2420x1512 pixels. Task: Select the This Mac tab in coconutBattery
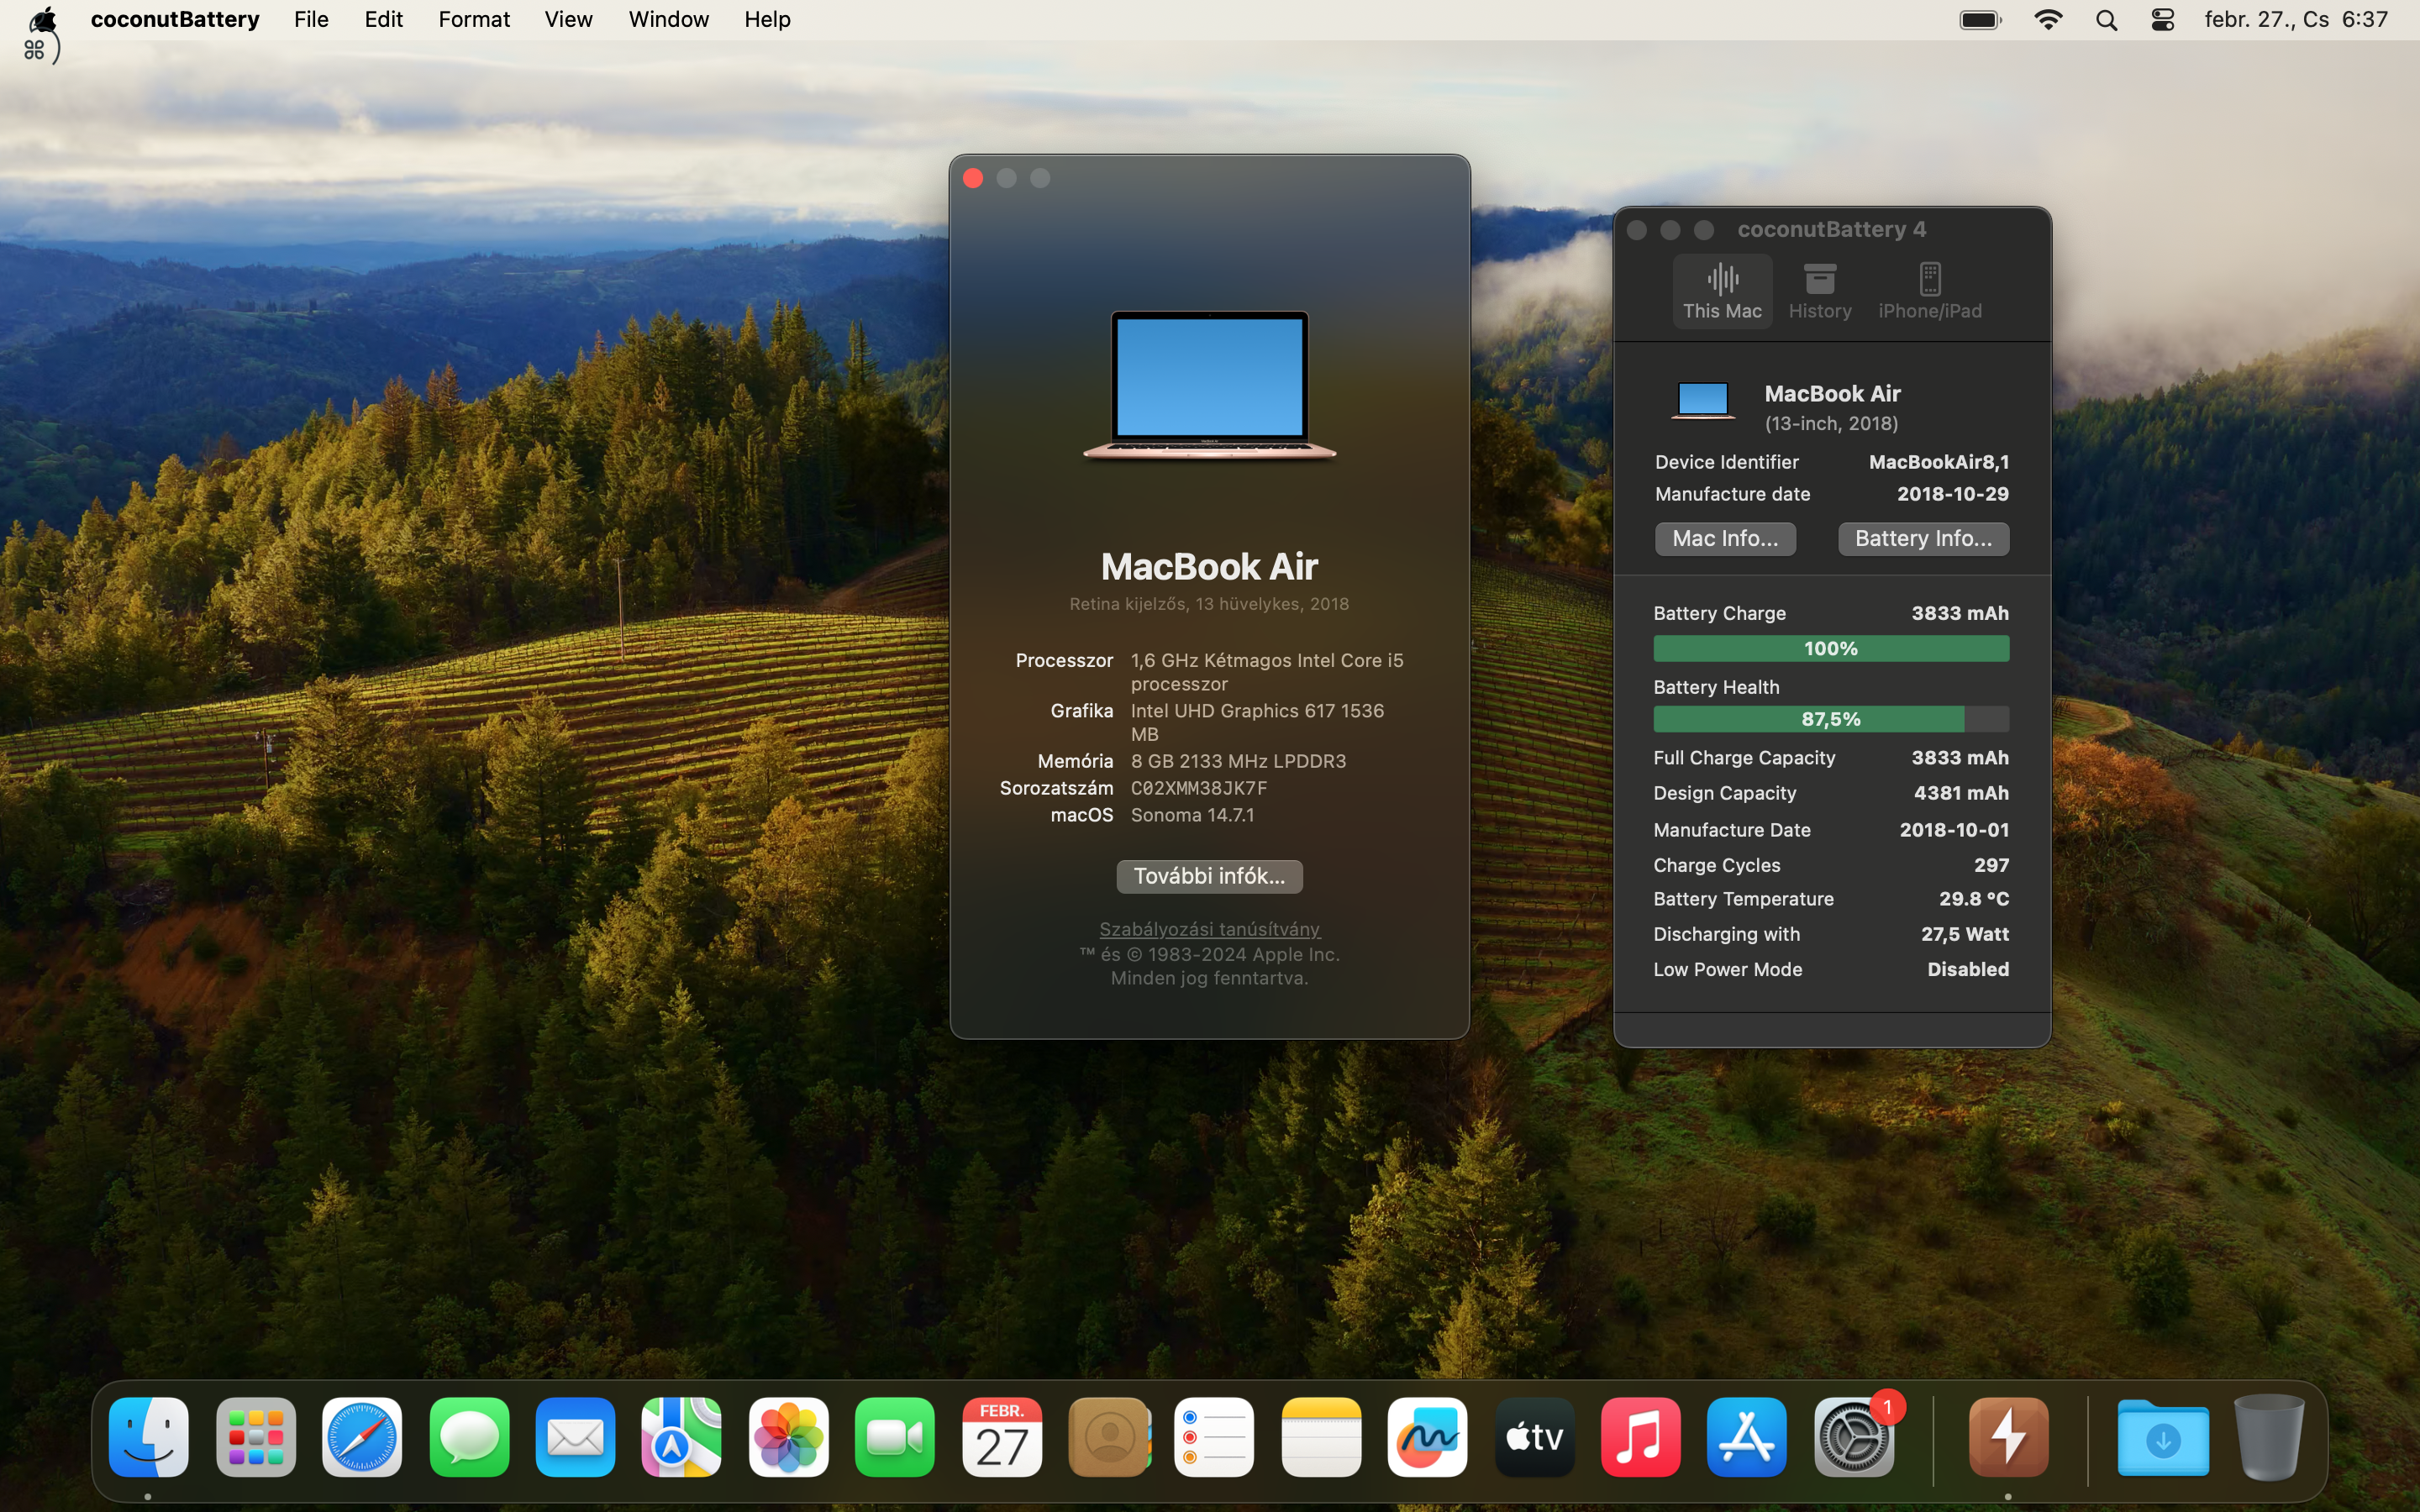tap(1722, 291)
